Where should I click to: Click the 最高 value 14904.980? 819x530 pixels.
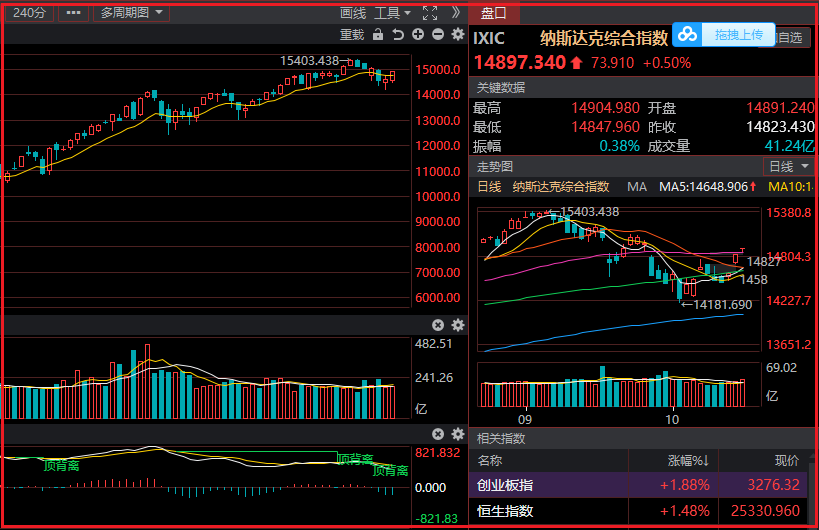tap(605, 108)
